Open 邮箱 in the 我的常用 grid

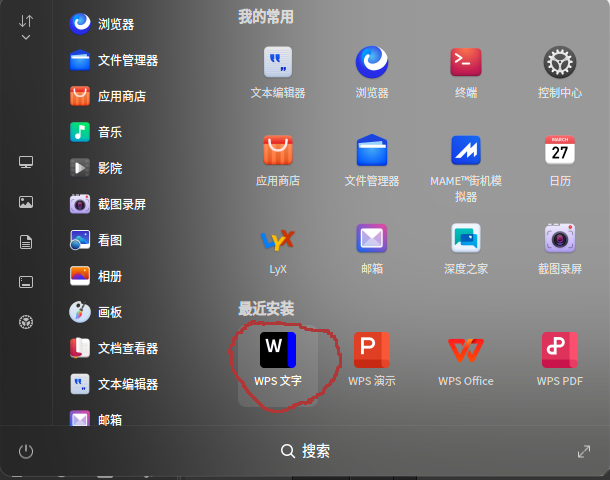[x=372, y=249]
